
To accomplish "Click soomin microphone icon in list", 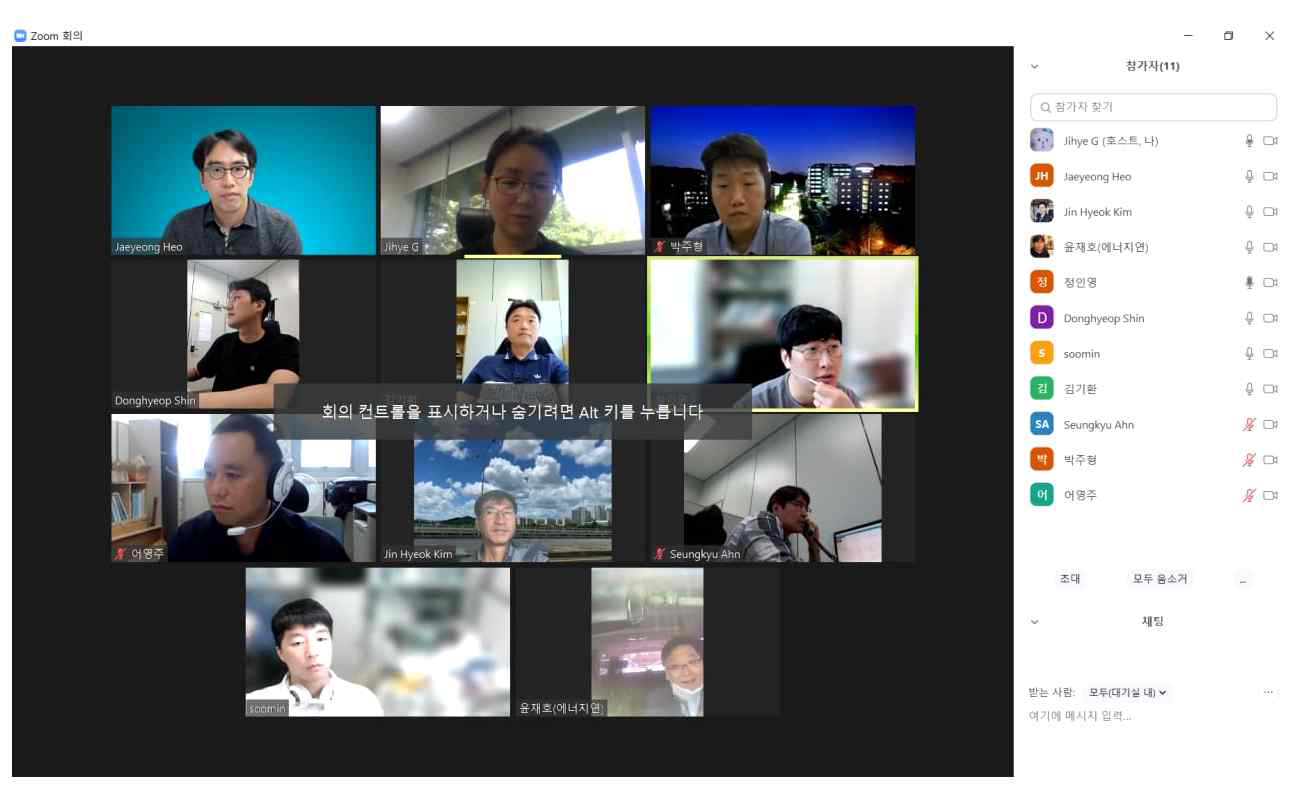I will coord(1249,353).
